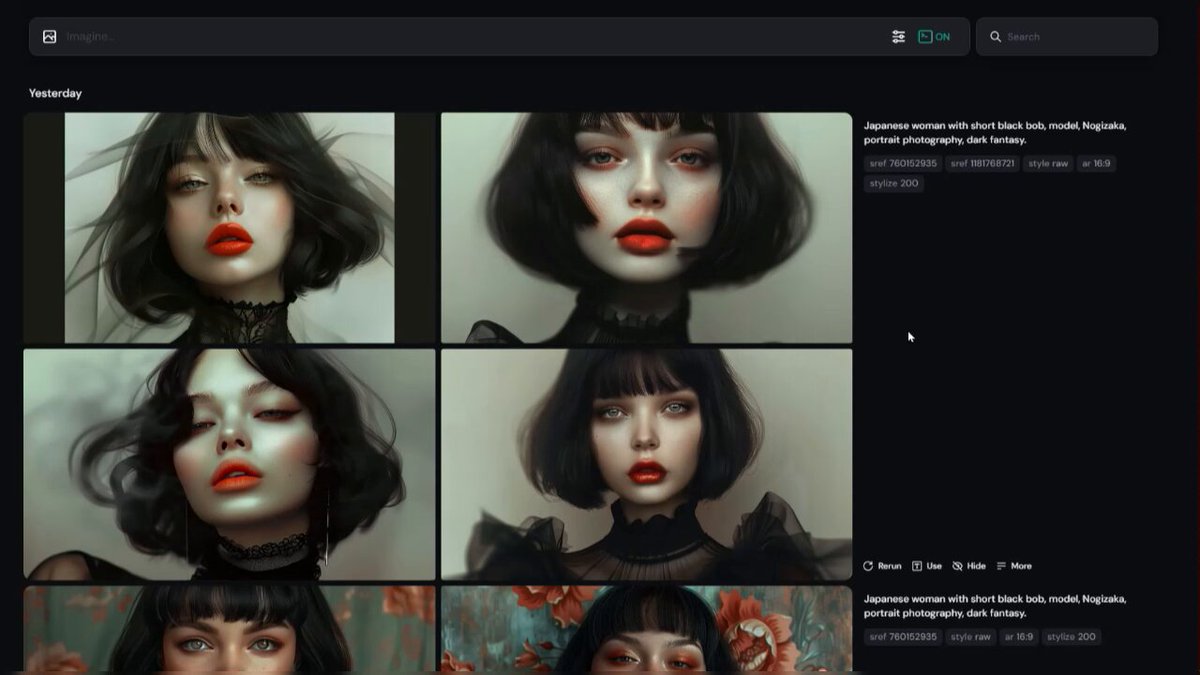
Task: Click the sref 760152935 tag in first prompt
Action: click(903, 164)
